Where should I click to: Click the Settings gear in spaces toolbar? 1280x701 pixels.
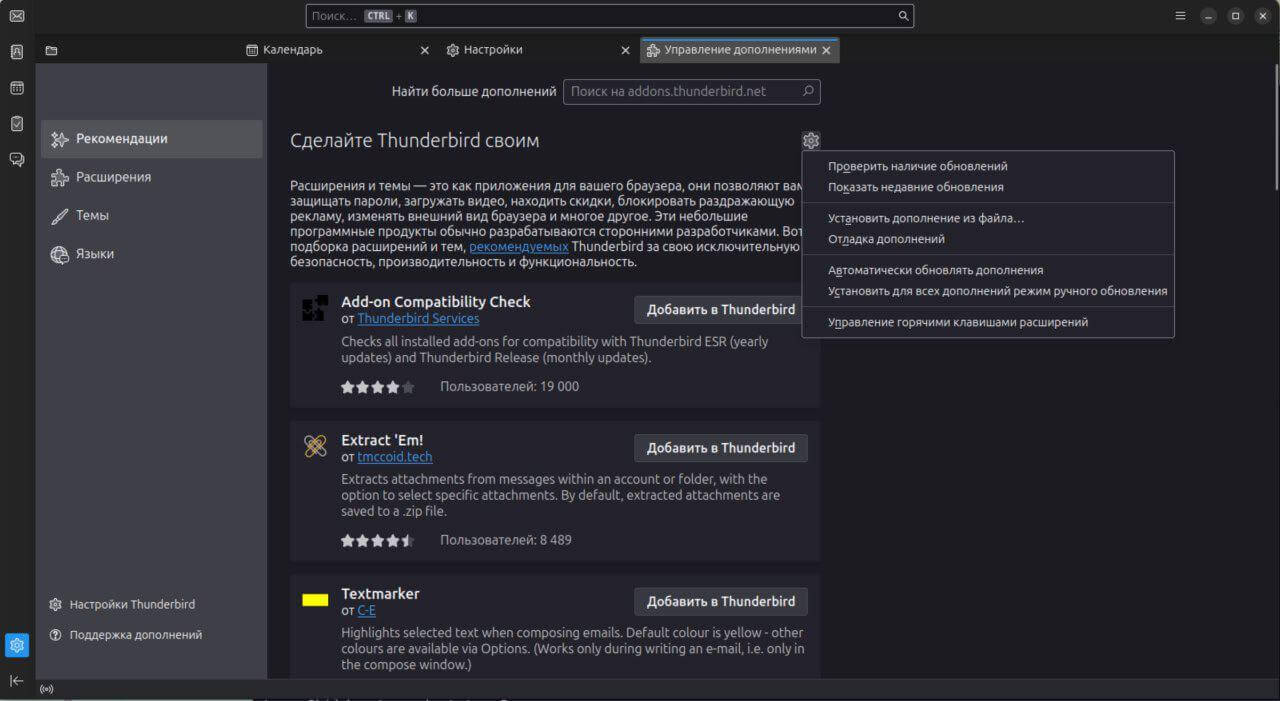pyautogui.click(x=17, y=645)
